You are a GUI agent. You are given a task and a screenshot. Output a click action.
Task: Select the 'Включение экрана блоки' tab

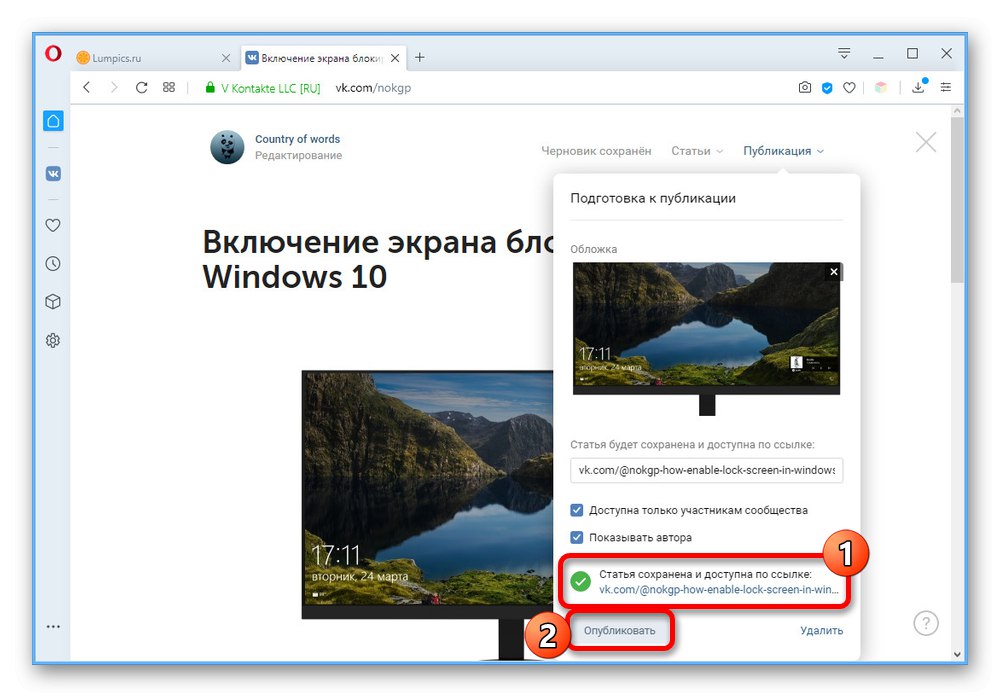click(x=323, y=58)
